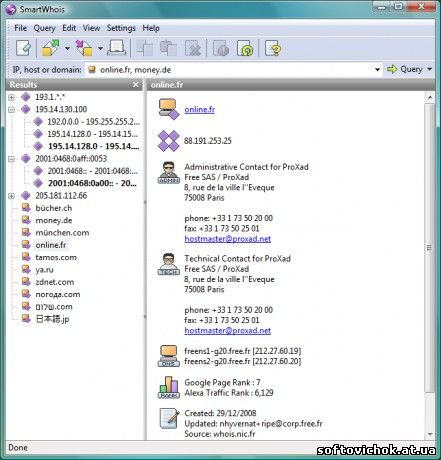
Task: Click the Save results toolbar icon
Action: (x=84, y=49)
